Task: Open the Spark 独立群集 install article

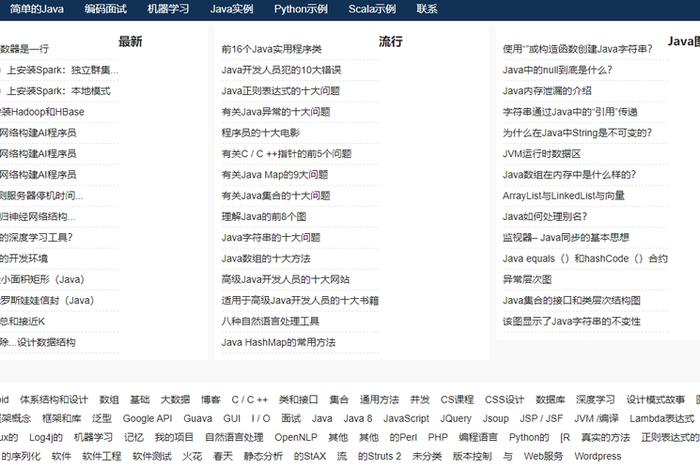Action: pos(59,70)
